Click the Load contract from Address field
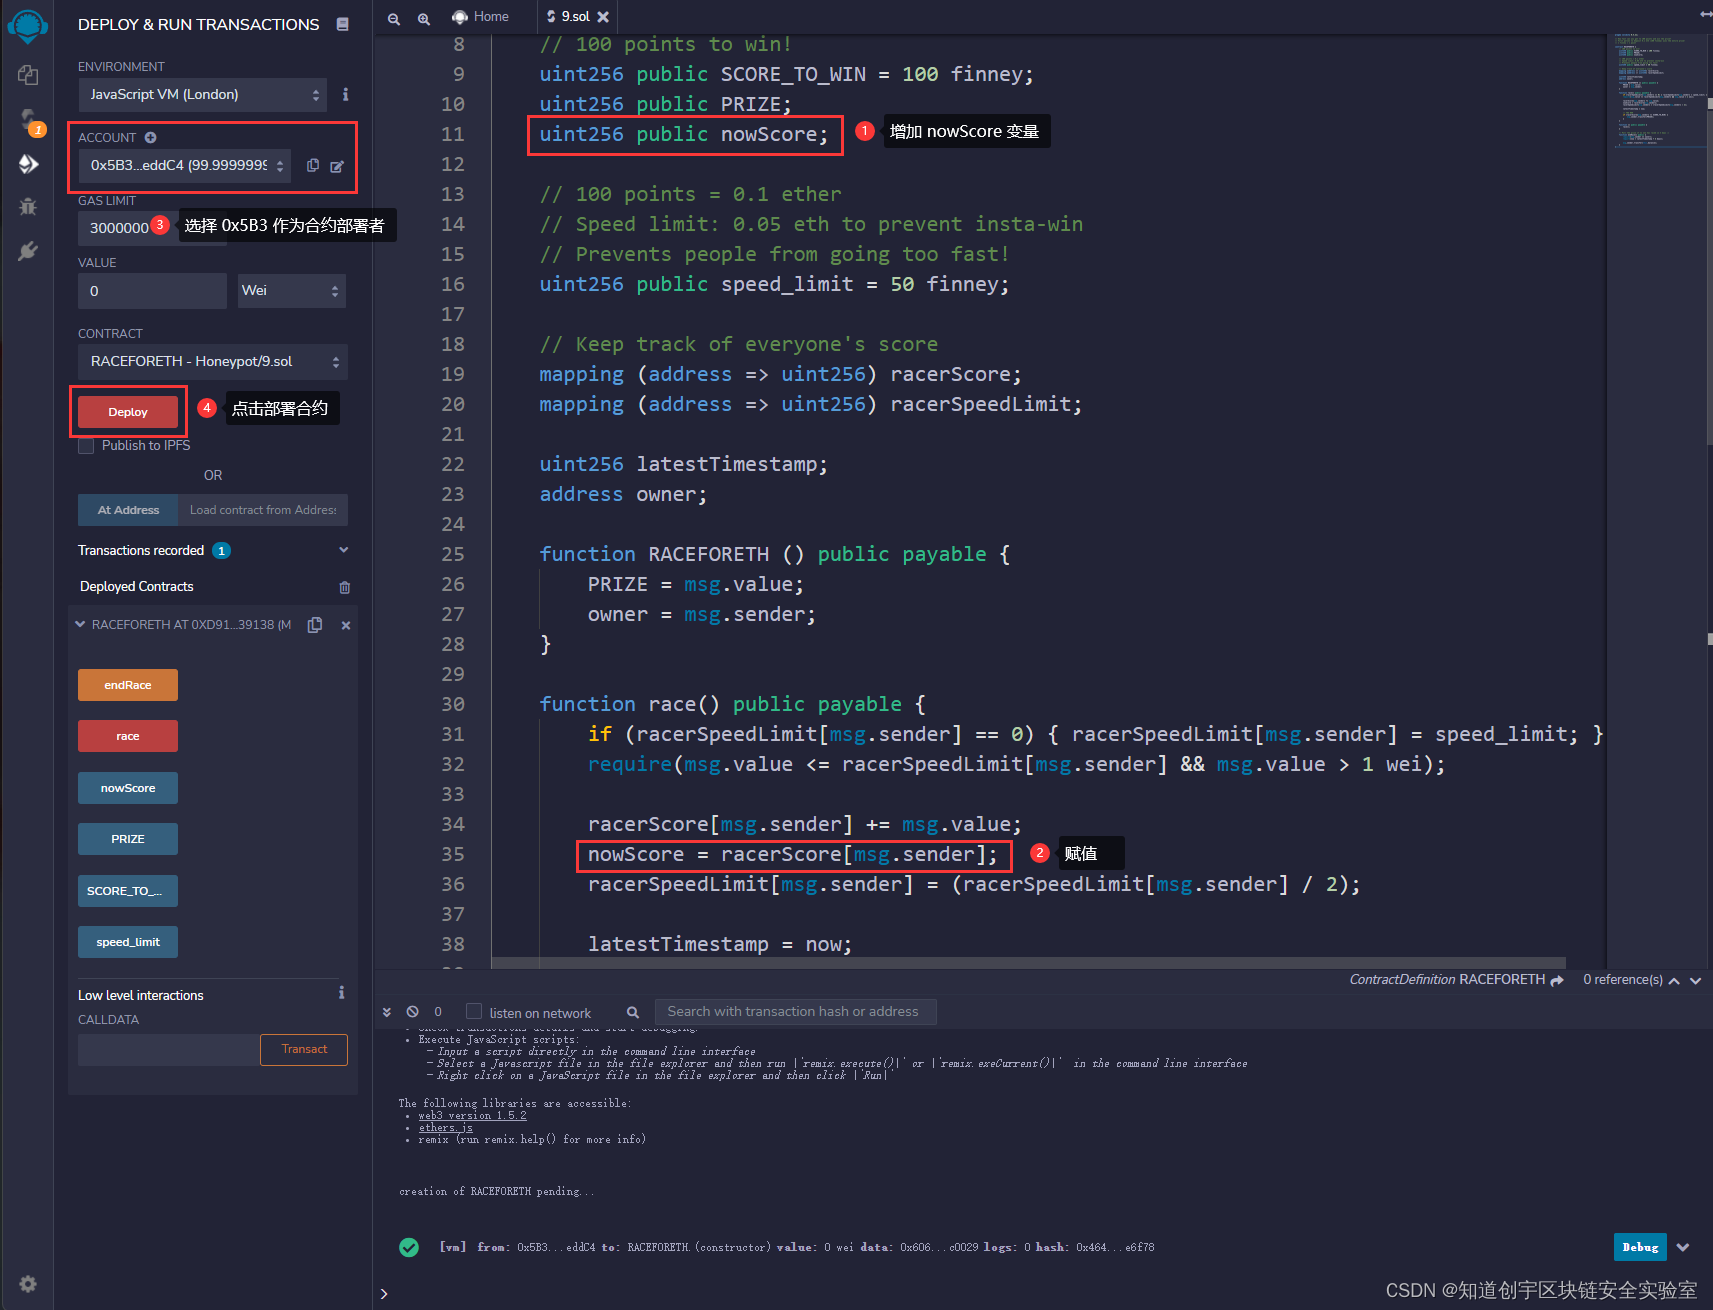The height and width of the screenshot is (1310, 1713). click(263, 510)
